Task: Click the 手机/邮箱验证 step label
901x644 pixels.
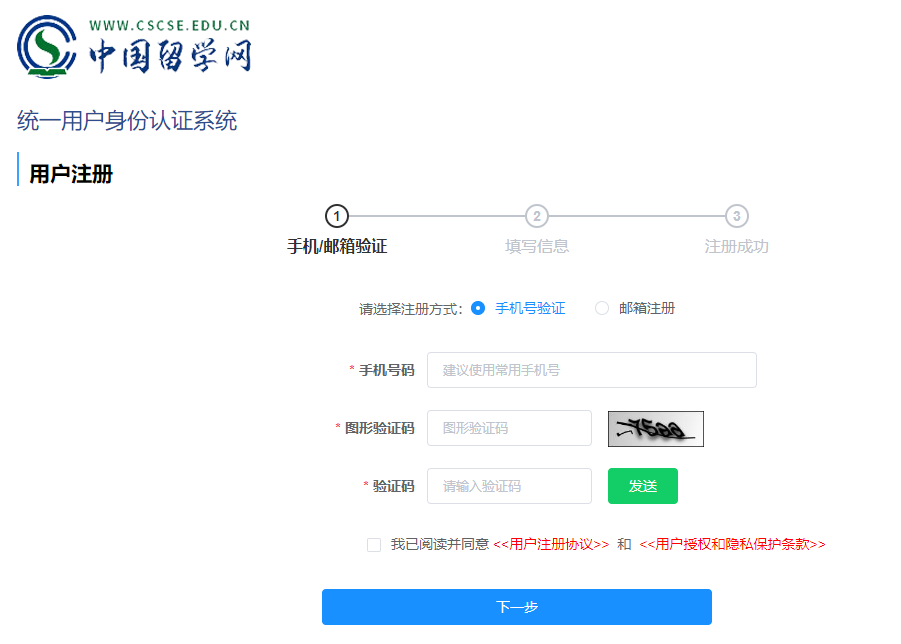Action: [x=337, y=246]
